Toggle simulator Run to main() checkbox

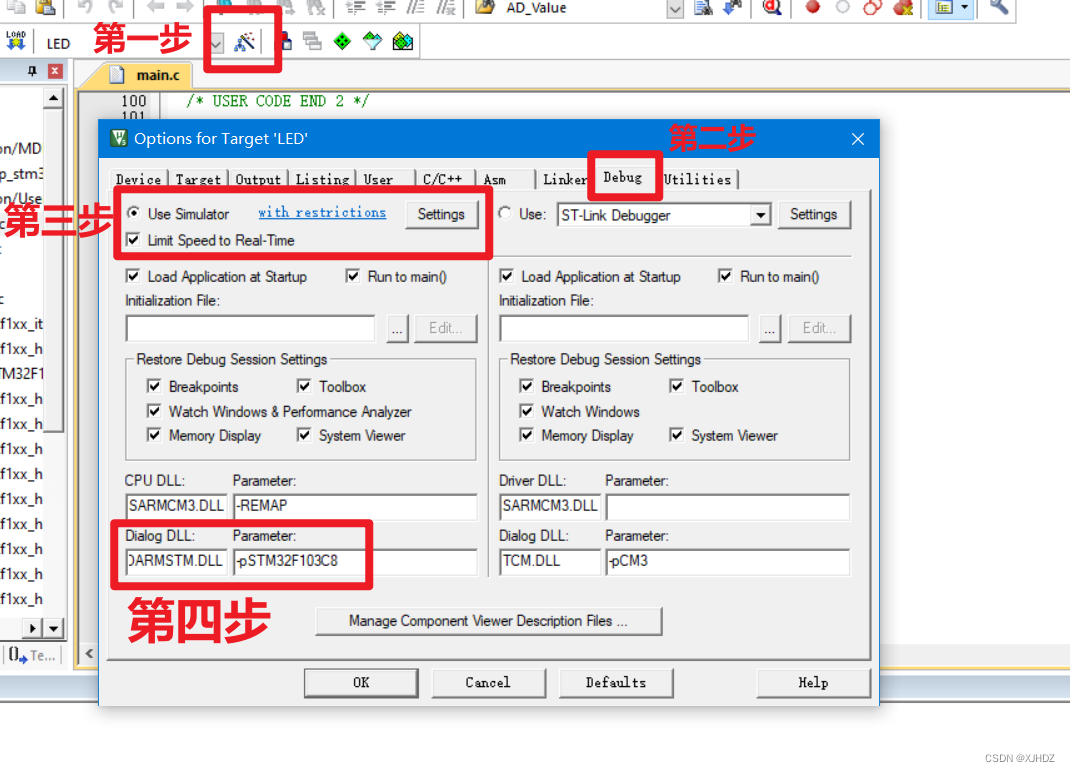[x=353, y=276]
